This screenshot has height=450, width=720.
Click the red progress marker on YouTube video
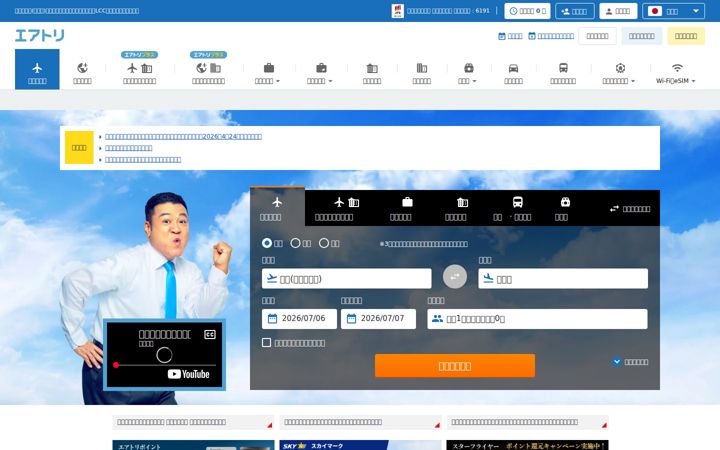(x=116, y=365)
